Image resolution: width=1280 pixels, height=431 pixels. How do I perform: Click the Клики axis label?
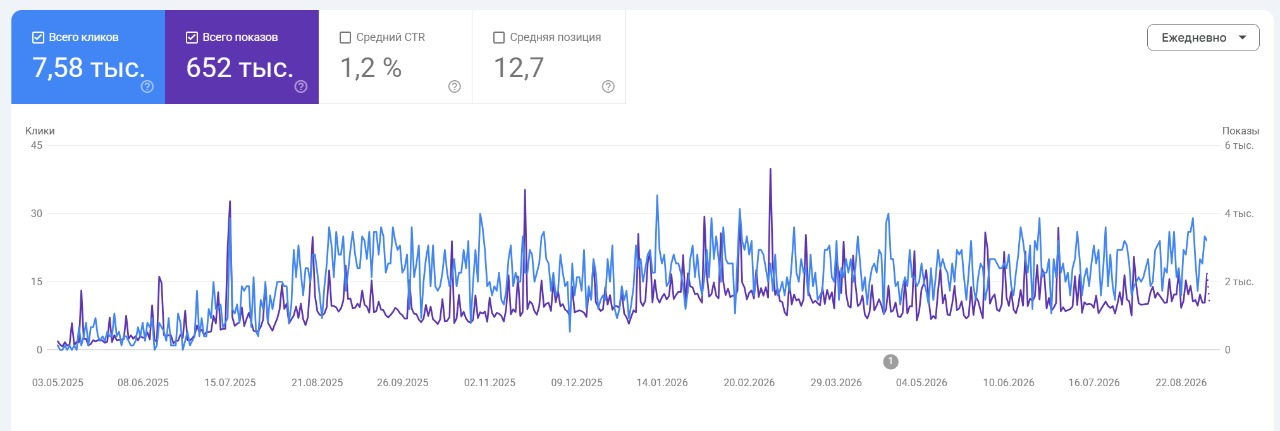(x=40, y=131)
